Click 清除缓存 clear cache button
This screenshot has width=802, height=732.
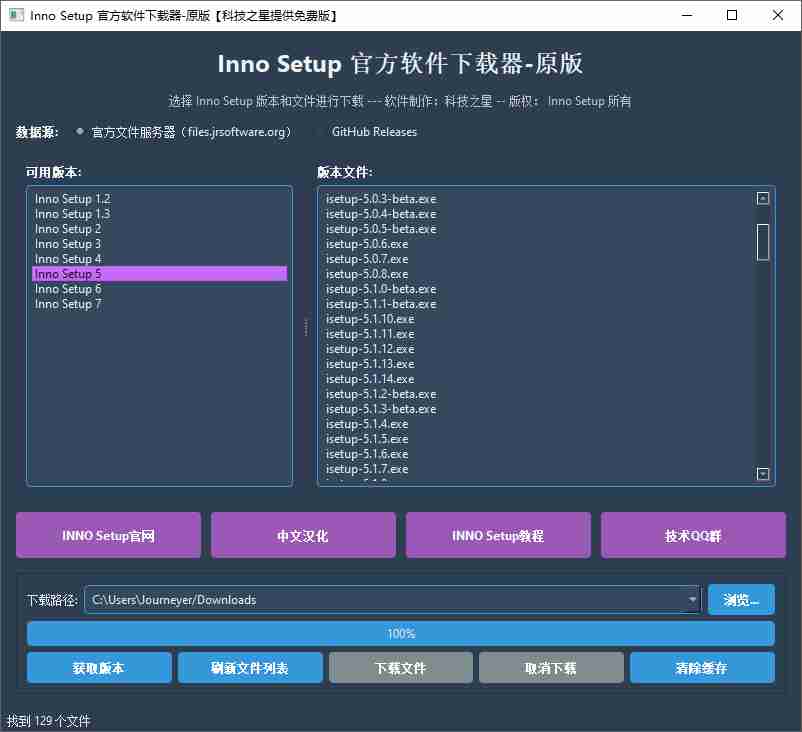point(702,668)
